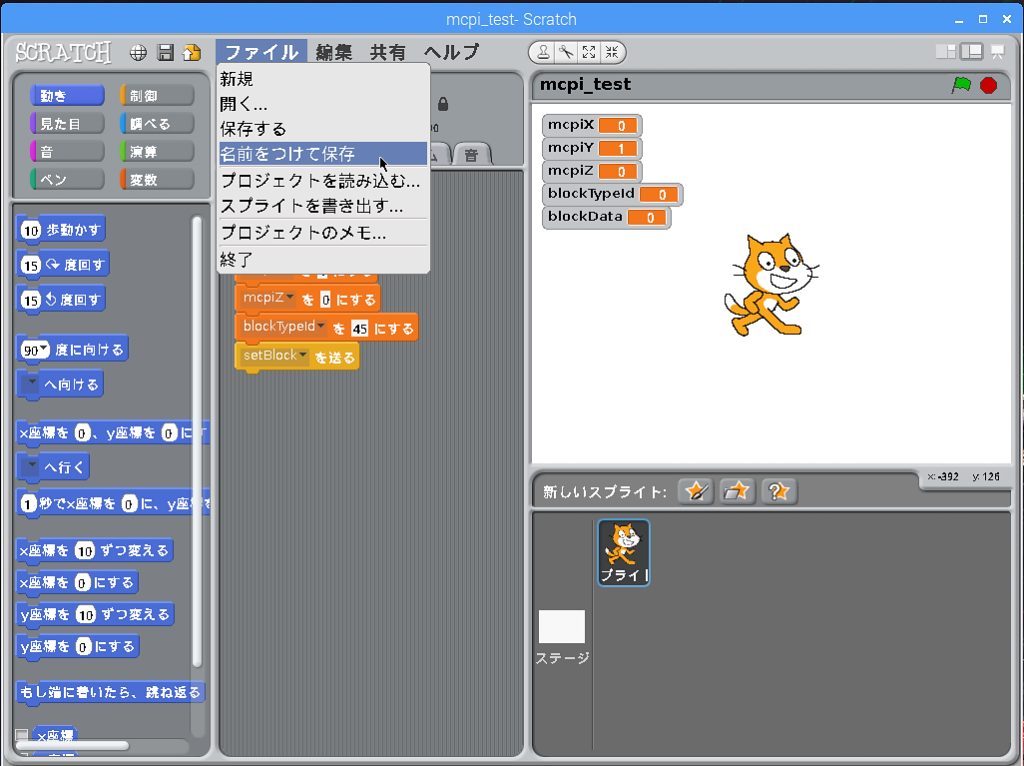Click the globe language icon
The width and height of the screenshot is (1024, 766).
point(138,53)
